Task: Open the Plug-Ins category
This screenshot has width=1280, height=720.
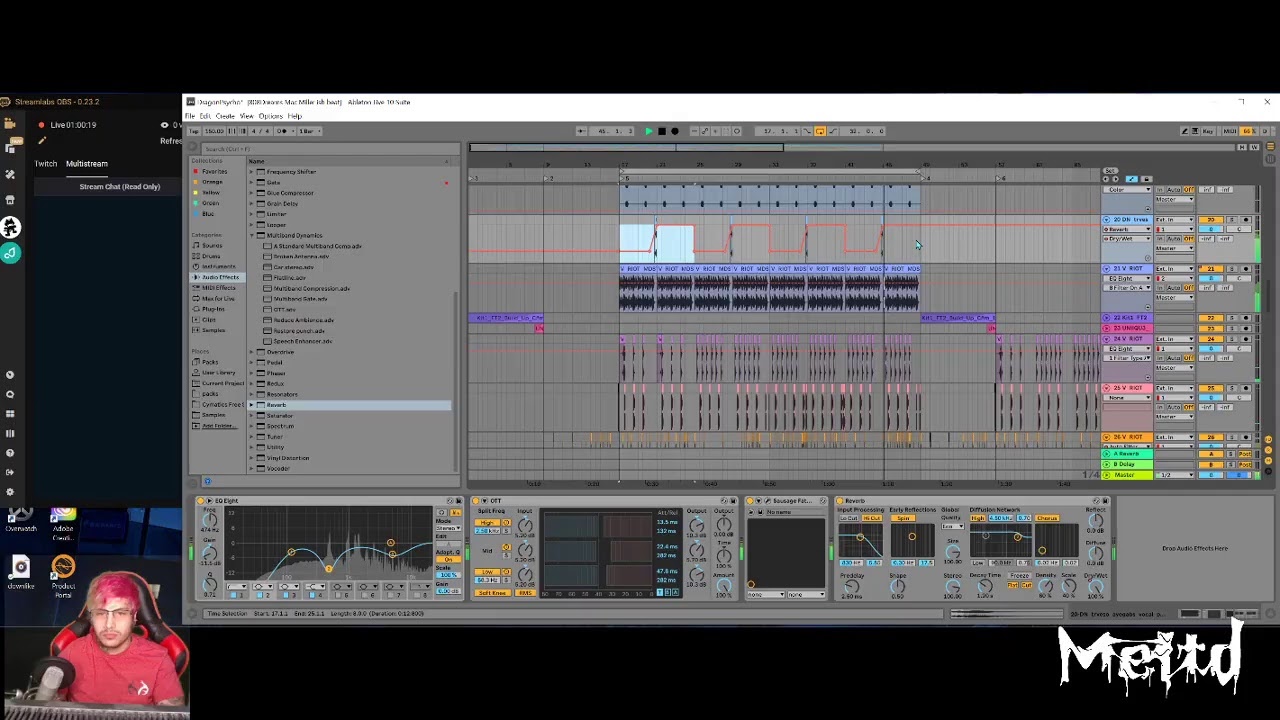Action: pos(214,309)
